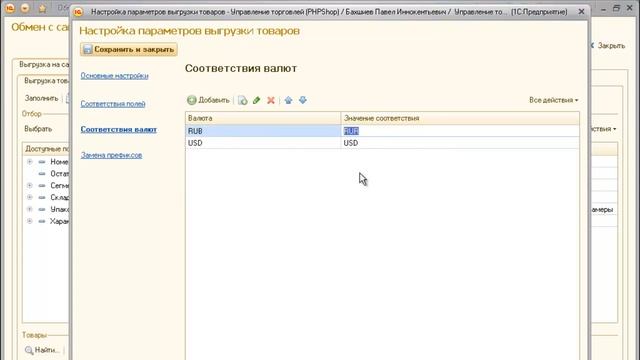
Task: Open Основные настройки section link
Action: pos(114,76)
